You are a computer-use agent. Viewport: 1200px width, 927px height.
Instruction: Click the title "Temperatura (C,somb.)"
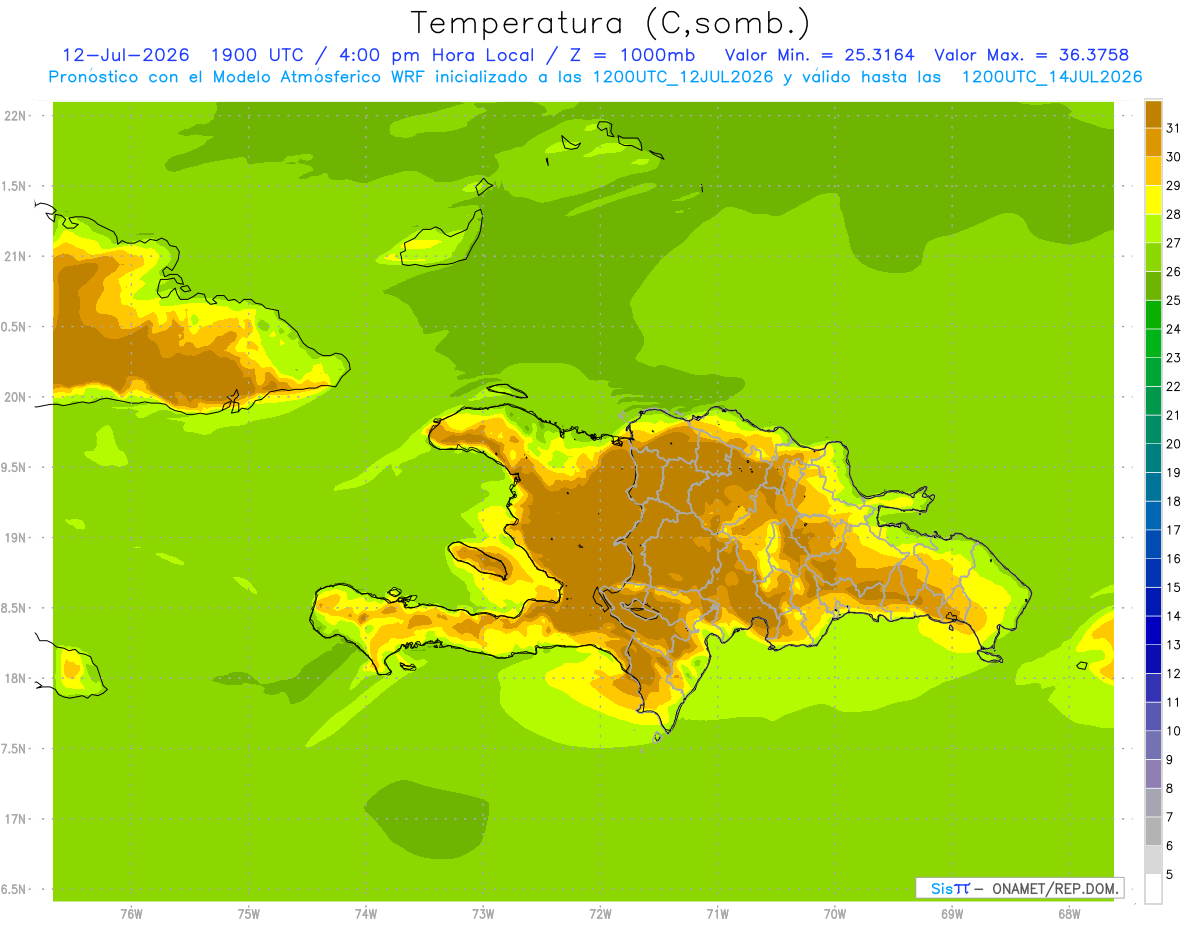(x=611, y=23)
